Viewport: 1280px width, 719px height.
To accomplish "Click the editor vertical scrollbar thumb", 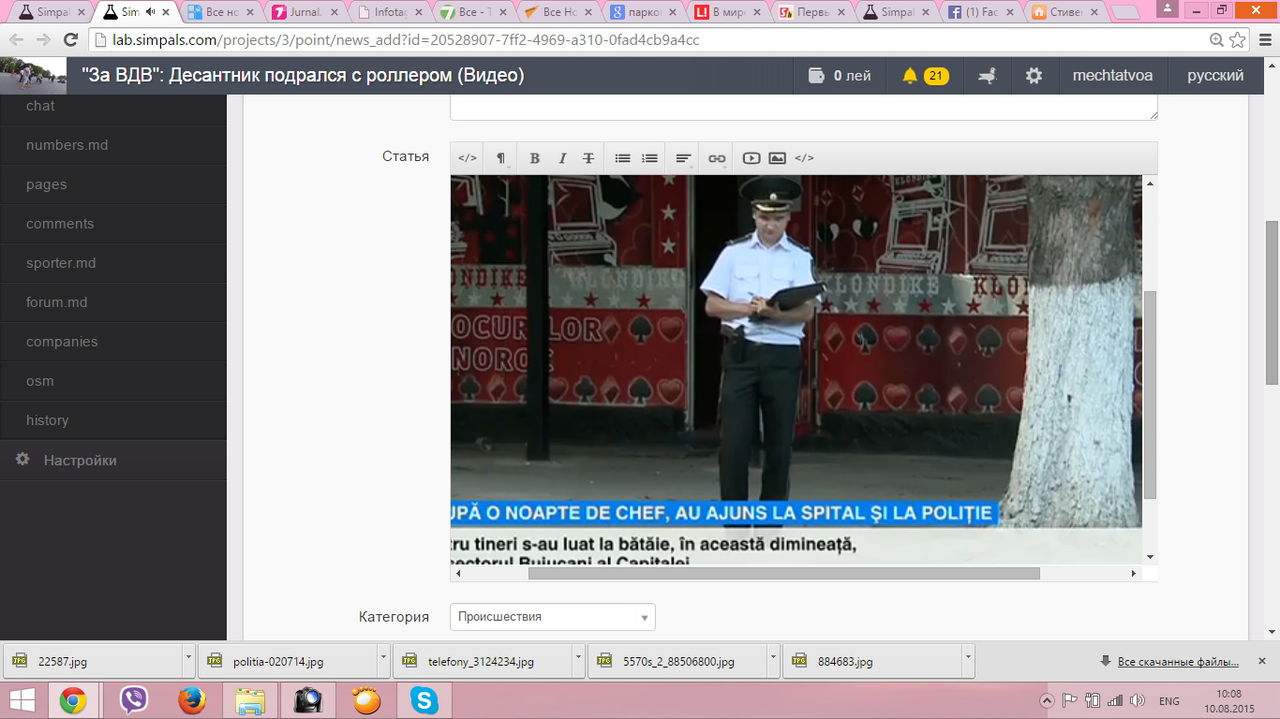I will click(1150, 395).
